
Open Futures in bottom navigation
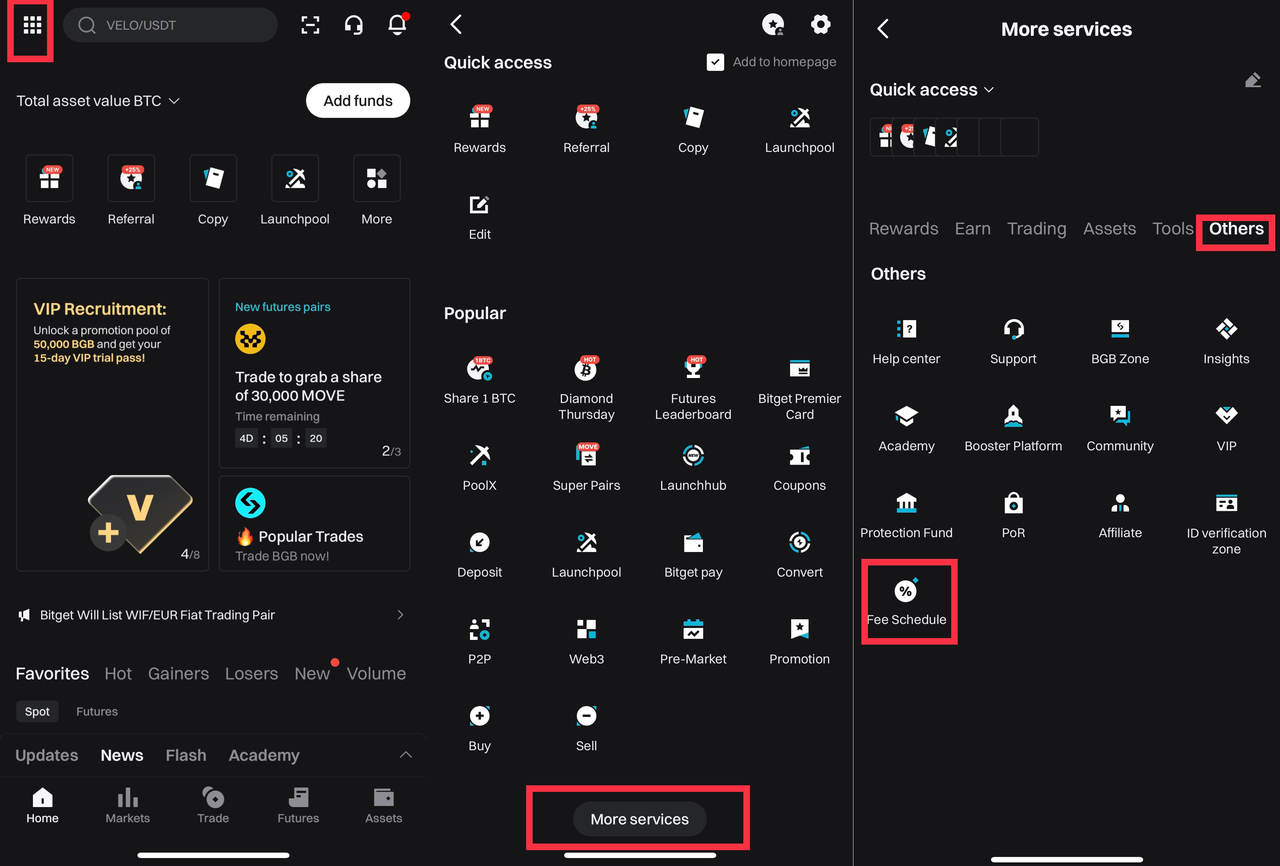pyautogui.click(x=298, y=805)
